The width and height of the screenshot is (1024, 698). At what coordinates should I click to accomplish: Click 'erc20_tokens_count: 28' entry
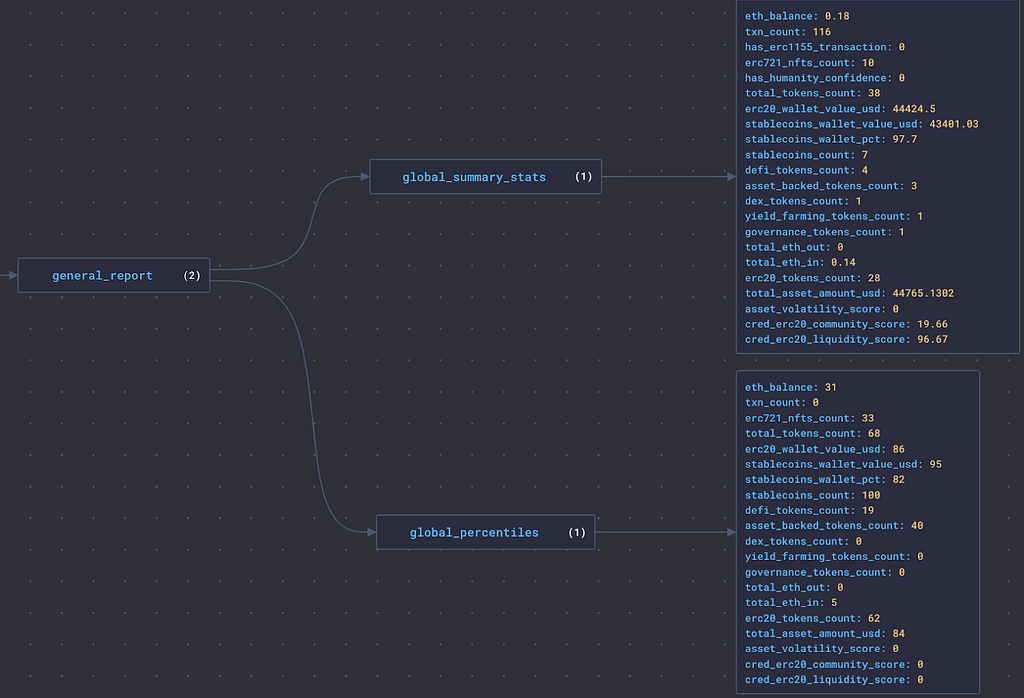click(x=812, y=278)
